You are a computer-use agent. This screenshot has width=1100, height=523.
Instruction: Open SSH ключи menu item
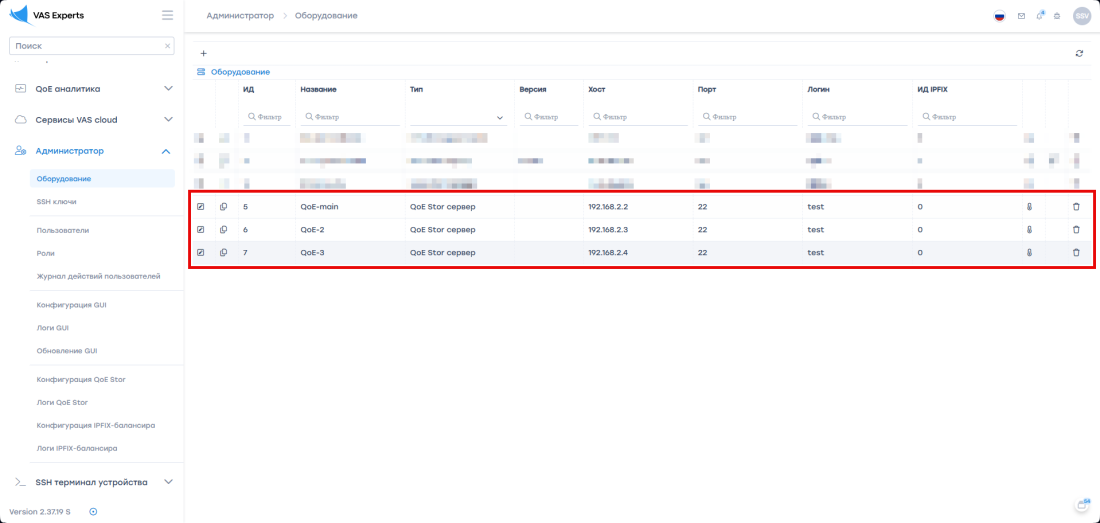[x=56, y=201]
